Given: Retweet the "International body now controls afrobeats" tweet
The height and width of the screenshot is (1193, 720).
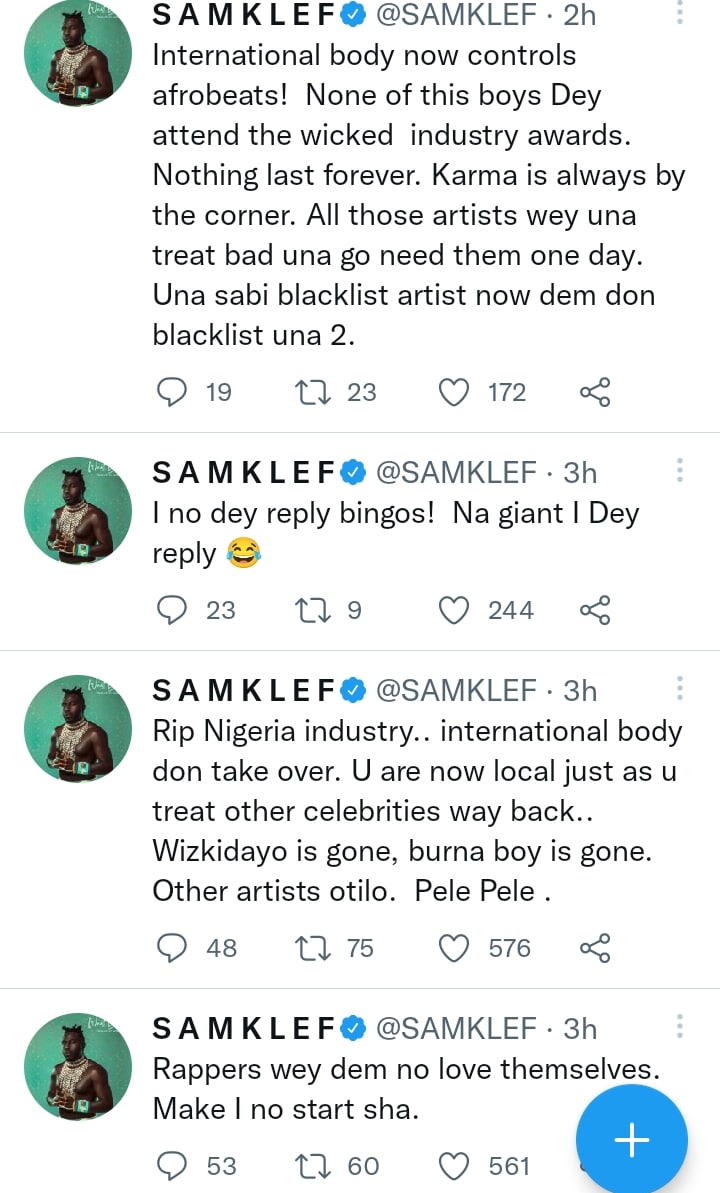Looking at the screenshot, I should (x=313, y=392).
